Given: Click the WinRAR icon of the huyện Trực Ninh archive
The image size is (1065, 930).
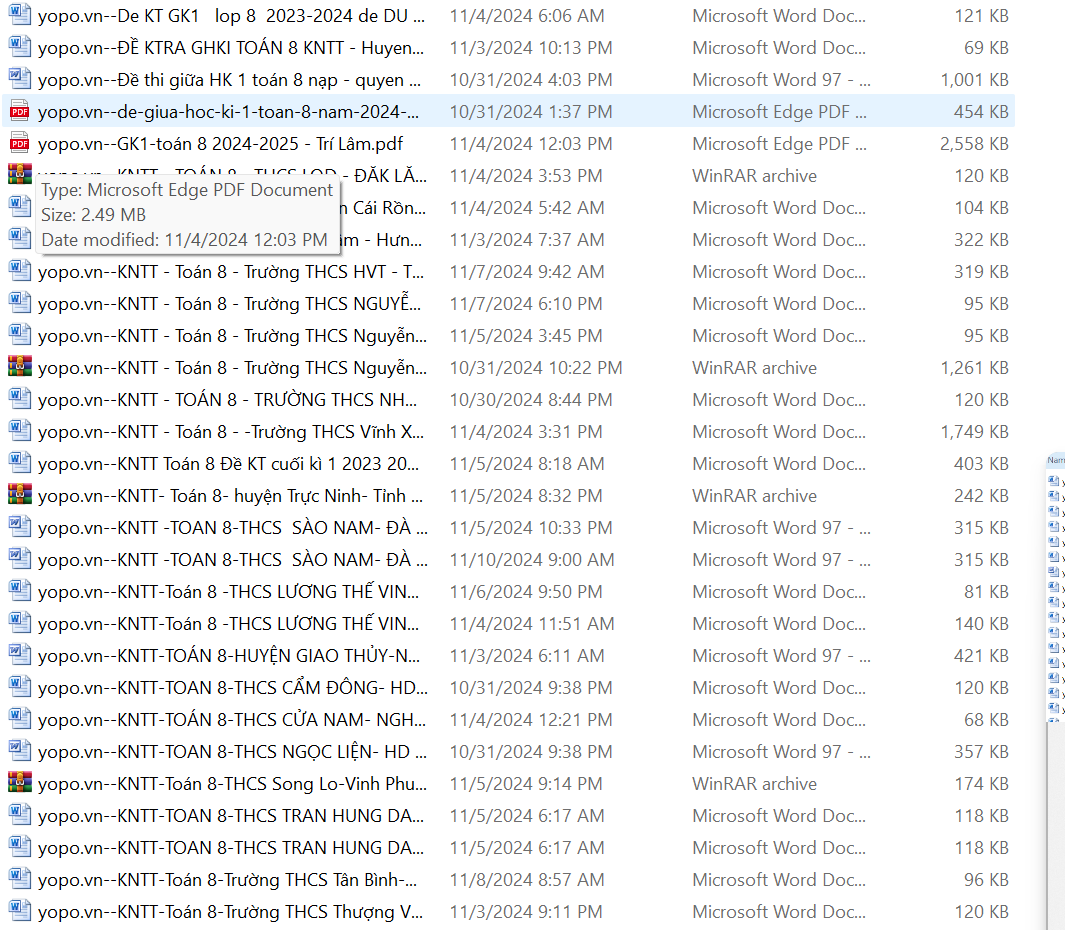Looking at the screenshot, I should pos(19,496).
